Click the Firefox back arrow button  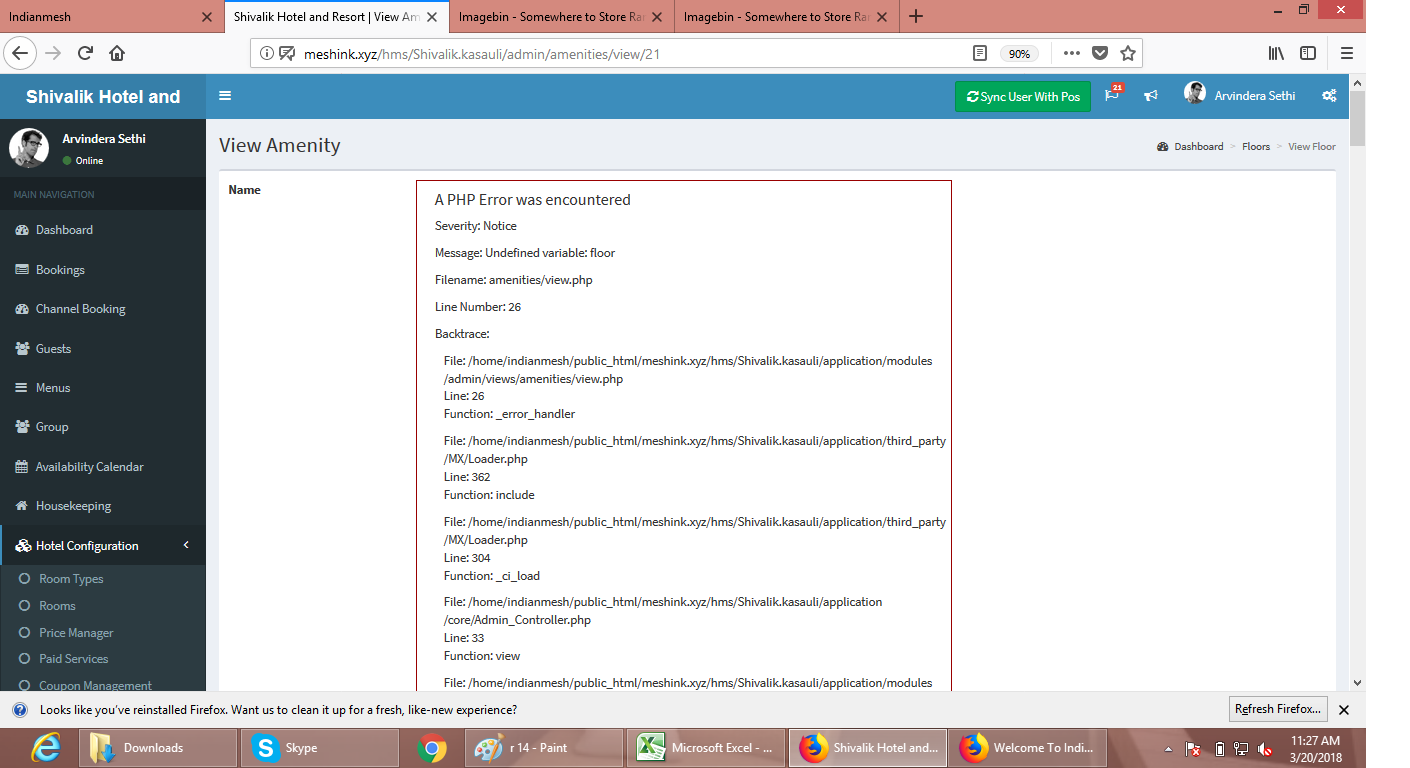coord(21,53)
